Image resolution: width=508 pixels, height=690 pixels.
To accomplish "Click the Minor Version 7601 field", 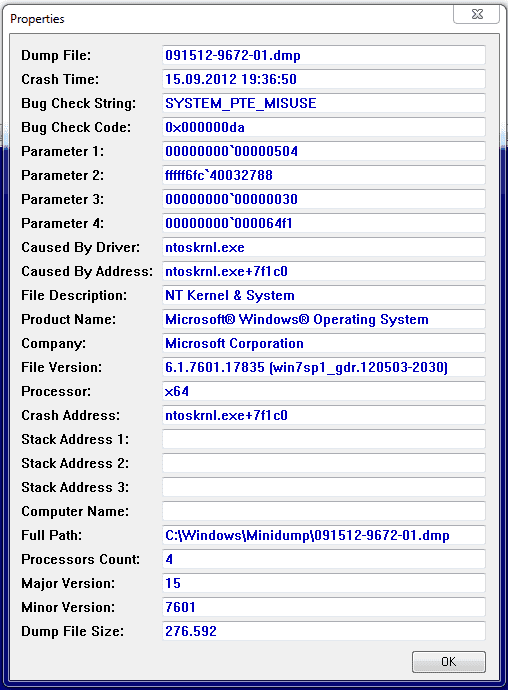I will coord(324,607).
